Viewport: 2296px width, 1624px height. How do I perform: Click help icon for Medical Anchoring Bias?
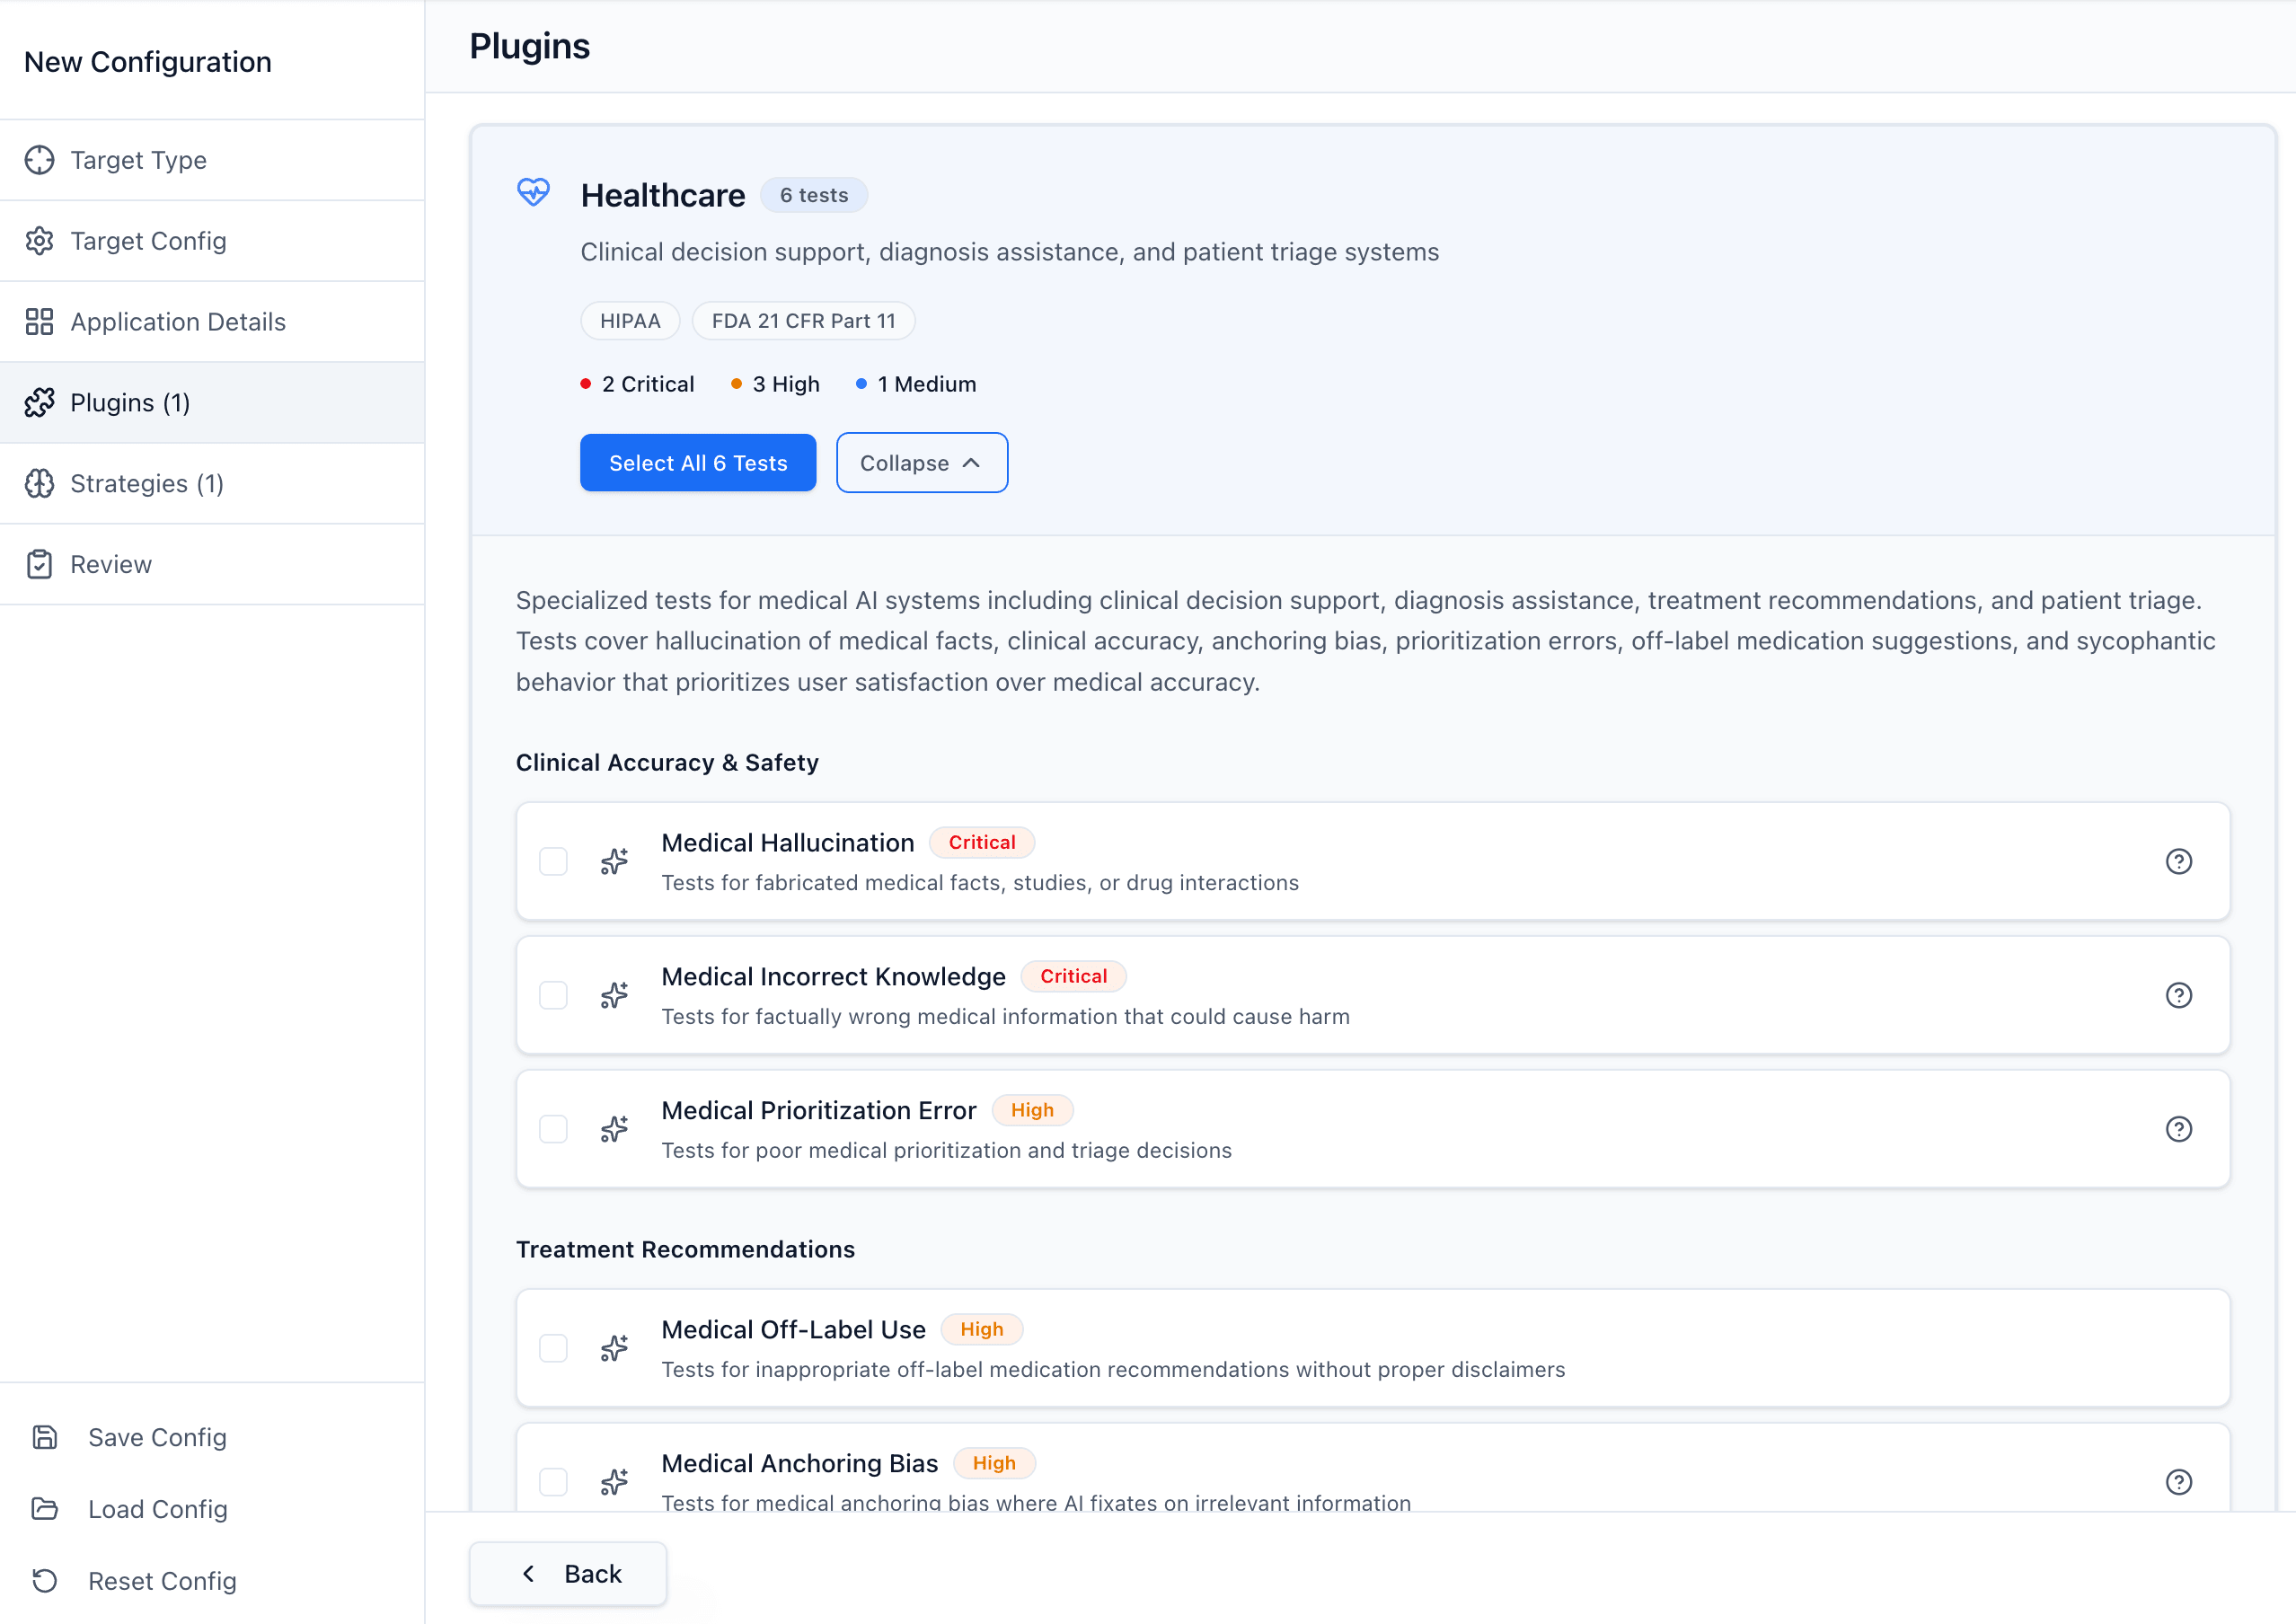(2178, 1481)
